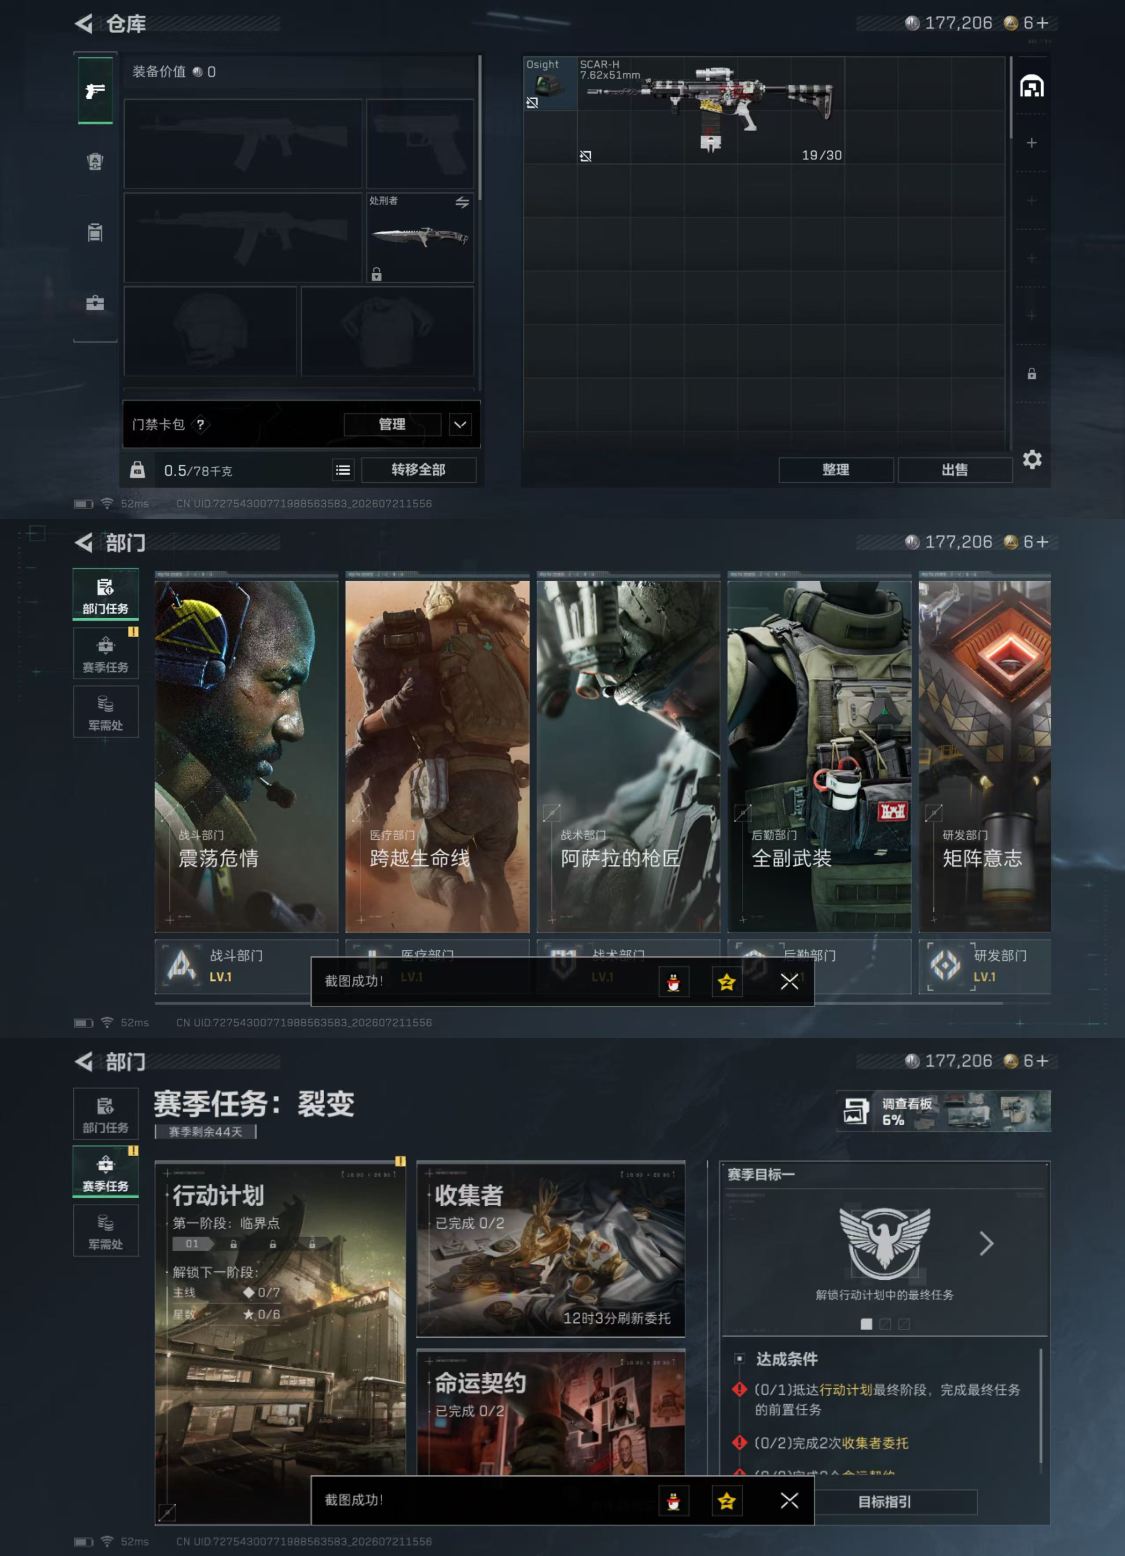Click the list view icon beside weight

(x=343, y=470)
